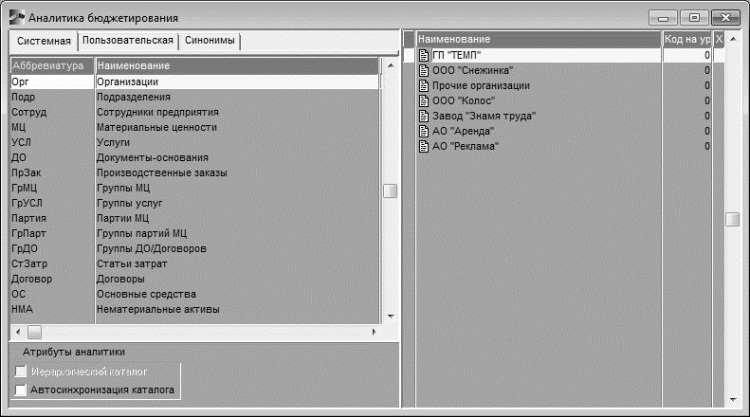750x417 pixels.
Task: Select the Прочие организации entry
Action: pos(481,86)
